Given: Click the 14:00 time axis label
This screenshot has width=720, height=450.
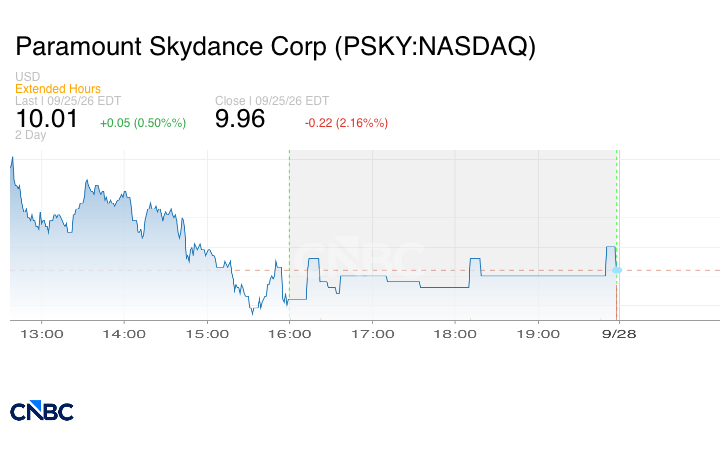Looking at the screenshot, I should (x=124, y=334).
